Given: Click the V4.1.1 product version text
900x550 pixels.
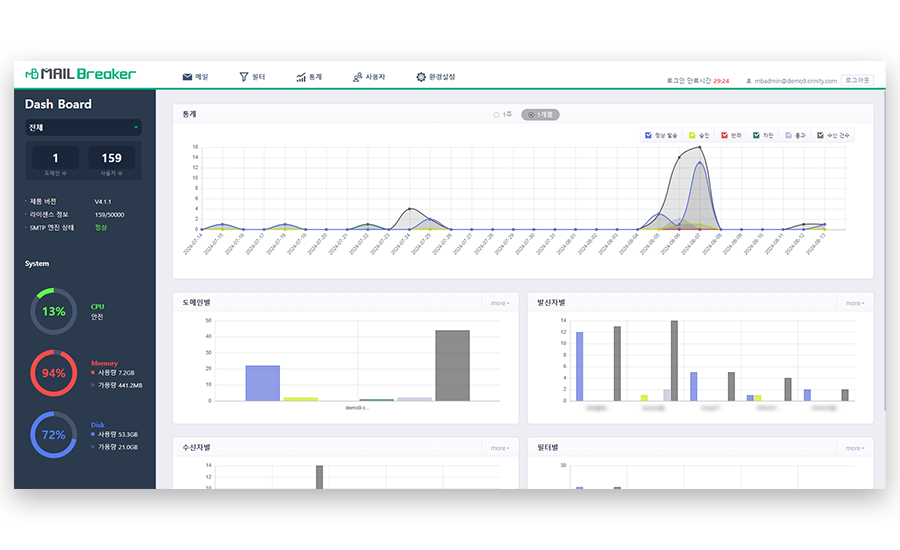Looking at the screenshot, I should click(103, 202).
